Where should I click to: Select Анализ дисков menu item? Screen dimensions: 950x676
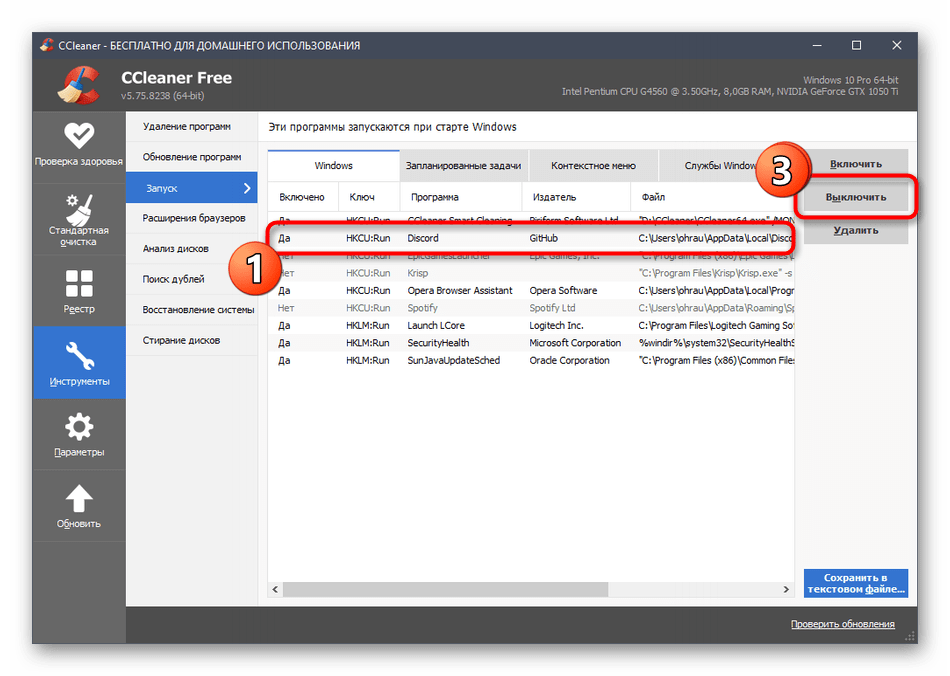(x=191, y=248)
